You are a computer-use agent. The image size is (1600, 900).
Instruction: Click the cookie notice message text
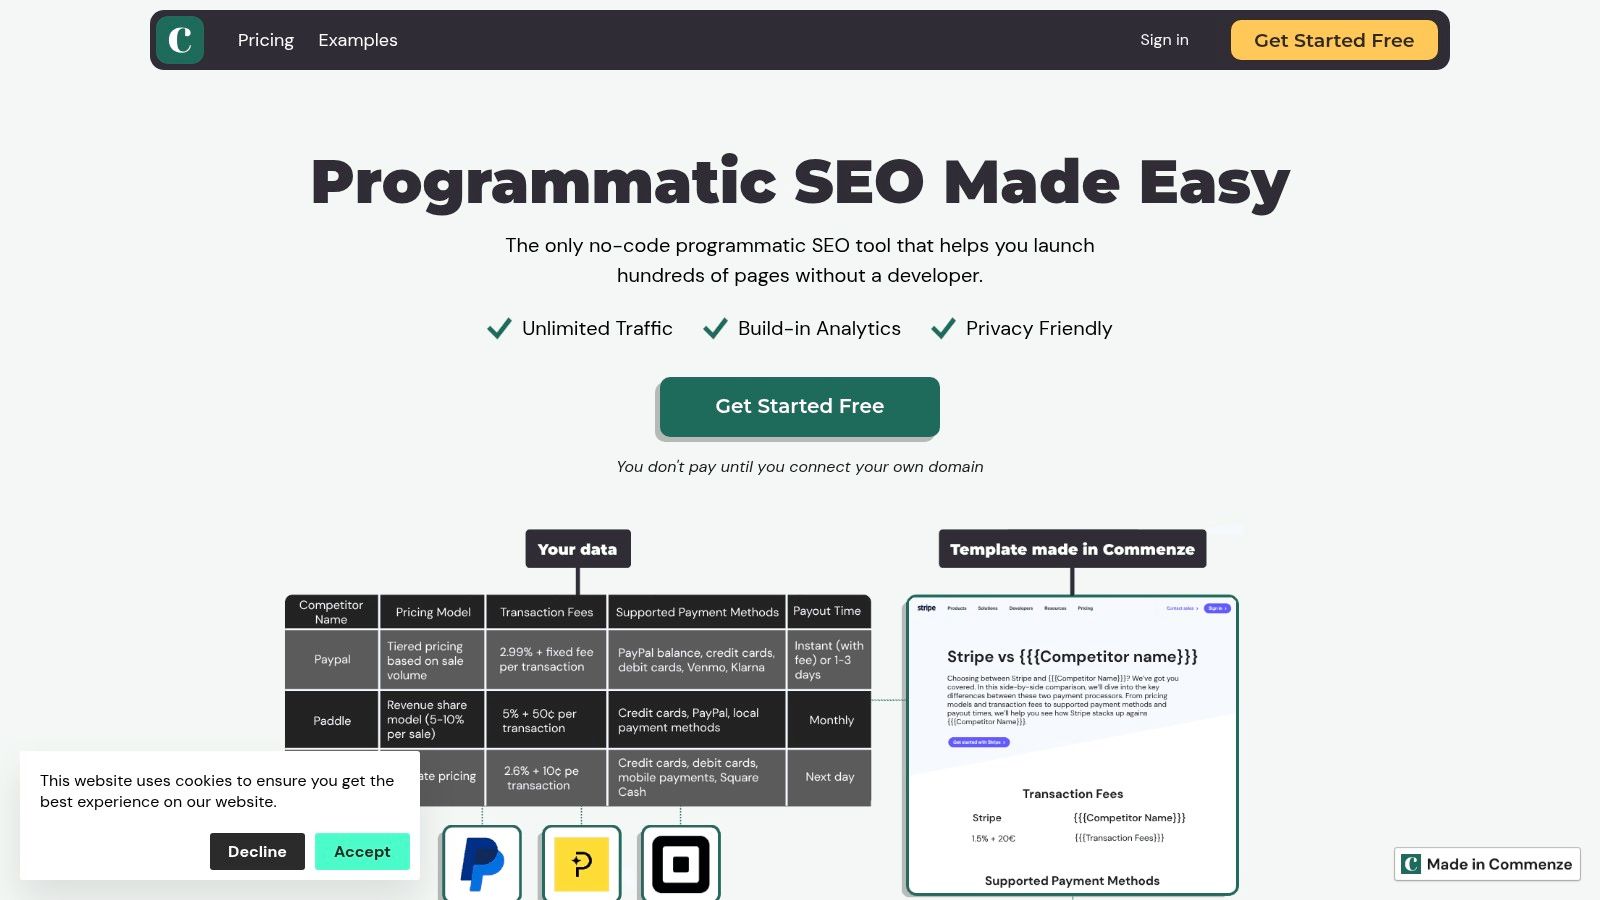217,791
